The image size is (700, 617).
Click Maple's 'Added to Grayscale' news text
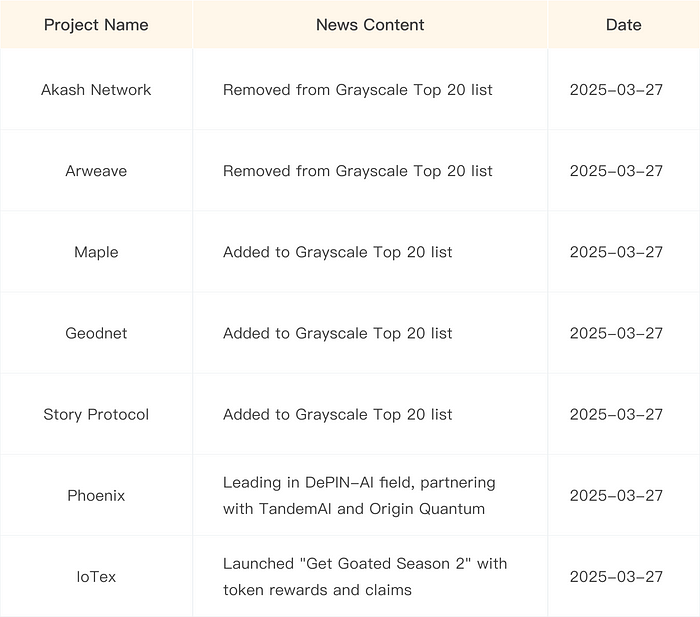(337, 252)
